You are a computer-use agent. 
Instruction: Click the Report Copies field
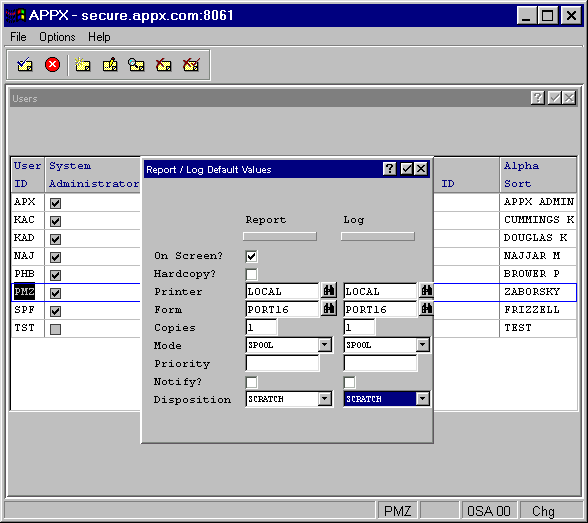coord(261,327)
